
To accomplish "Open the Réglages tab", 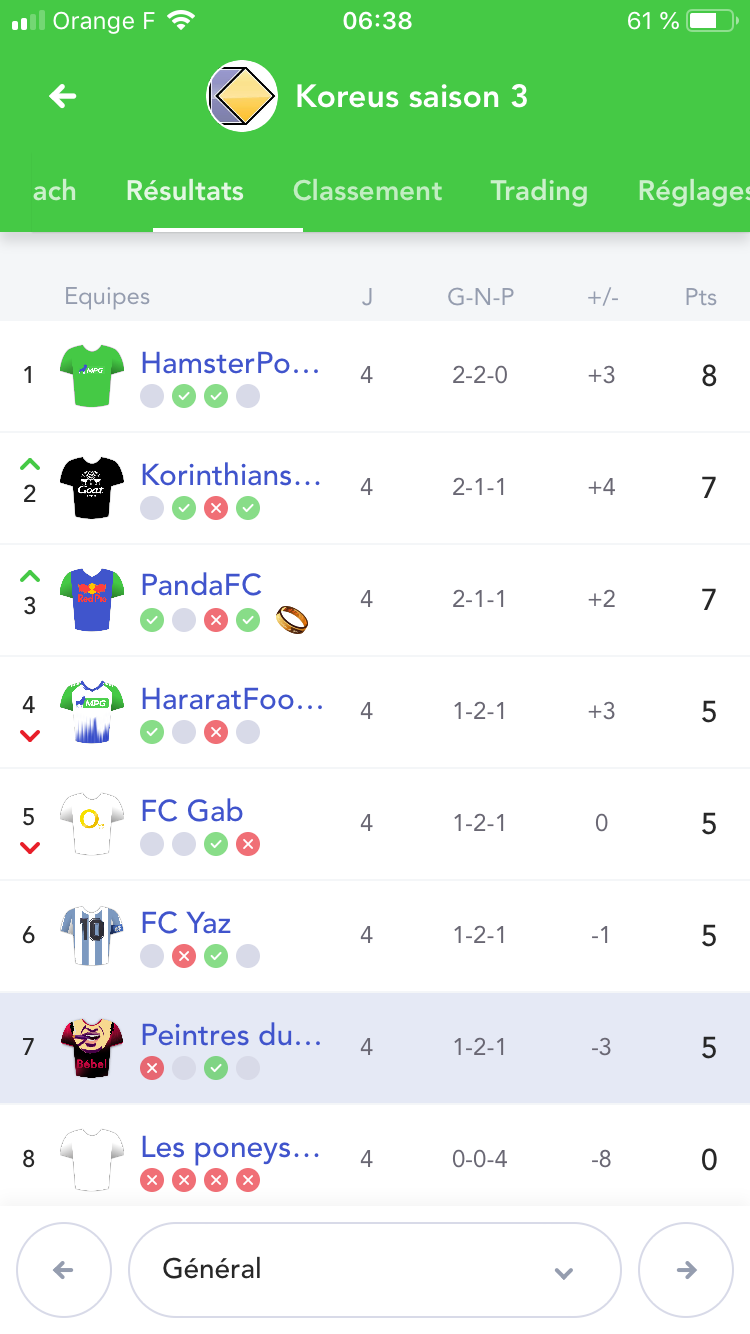I will (x=692, y=191).
